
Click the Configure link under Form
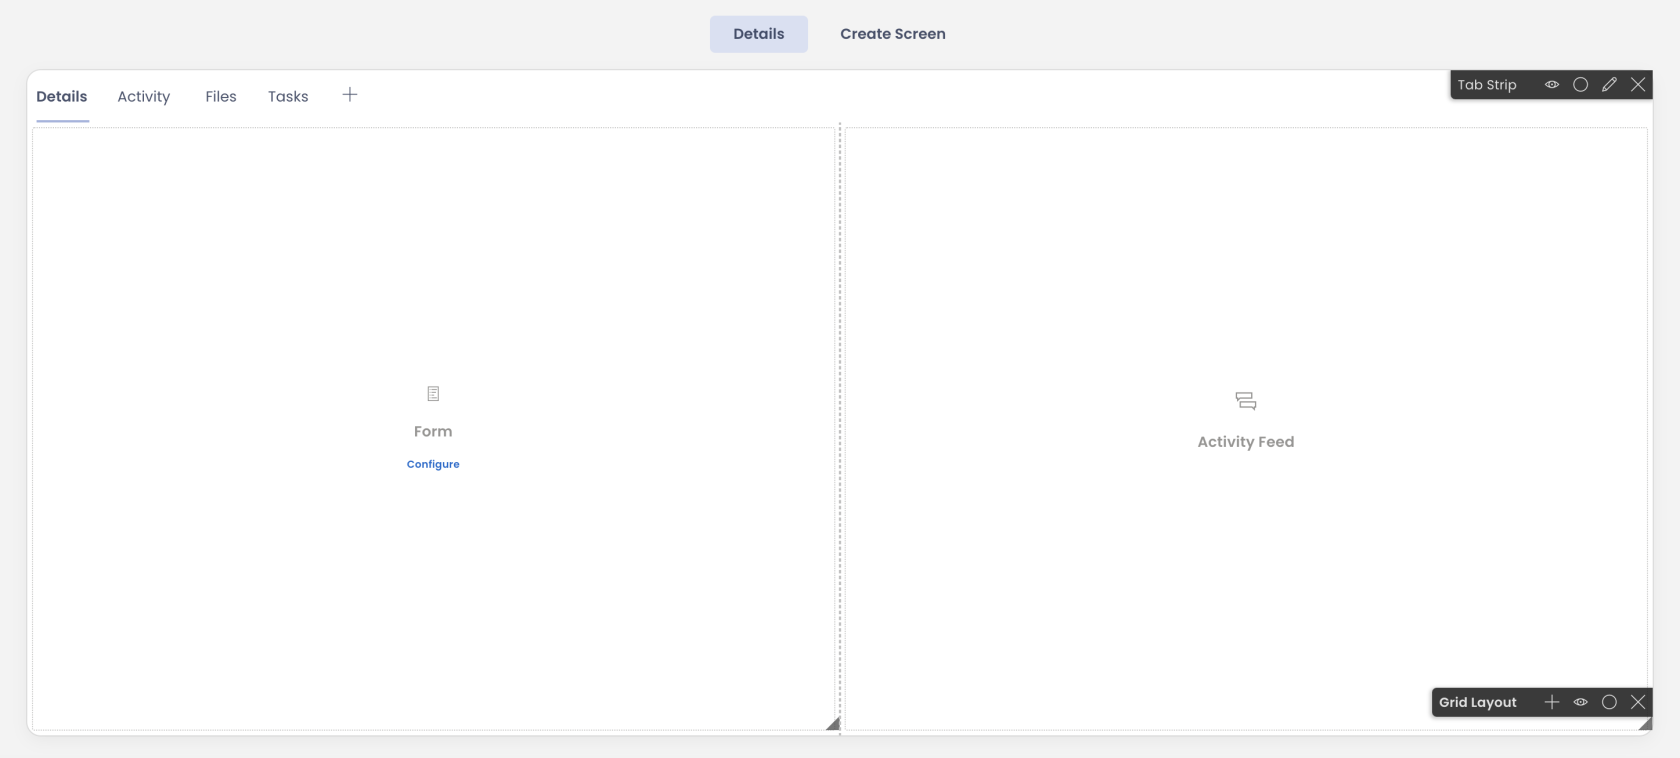(433, 464)
